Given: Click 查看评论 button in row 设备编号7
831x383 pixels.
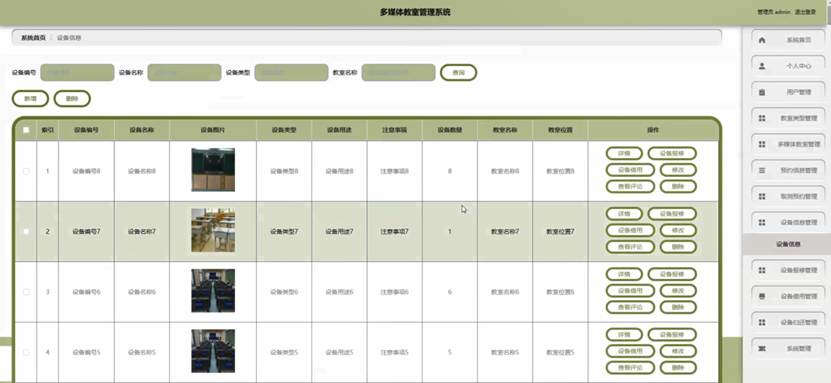Looking at the screenshot, I should 630,247.
